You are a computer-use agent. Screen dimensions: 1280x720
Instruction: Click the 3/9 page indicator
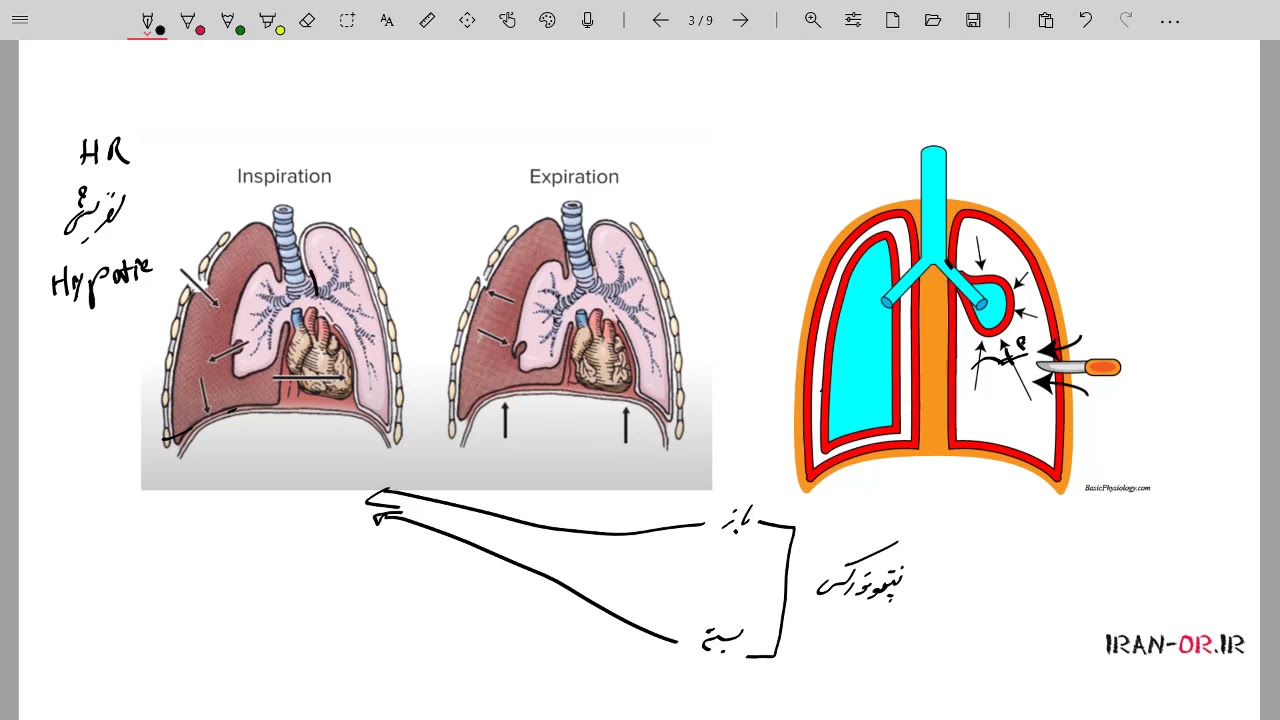tap(701, 20)
